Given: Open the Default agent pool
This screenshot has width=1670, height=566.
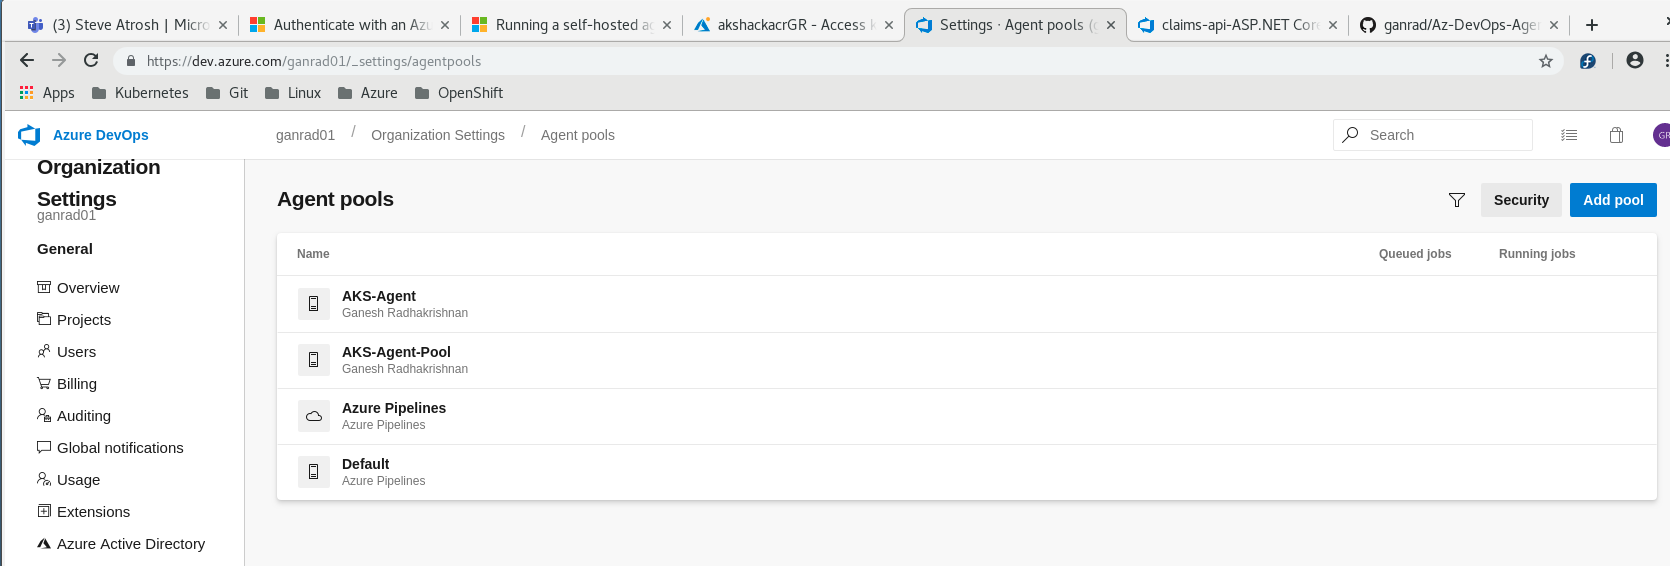Looking at the screenshot, I should pyautogui.click(x=966, y=472).
